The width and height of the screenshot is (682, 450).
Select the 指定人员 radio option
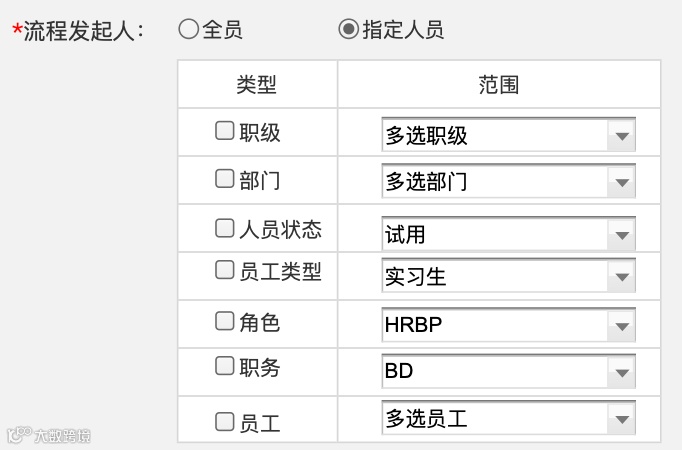348,30
